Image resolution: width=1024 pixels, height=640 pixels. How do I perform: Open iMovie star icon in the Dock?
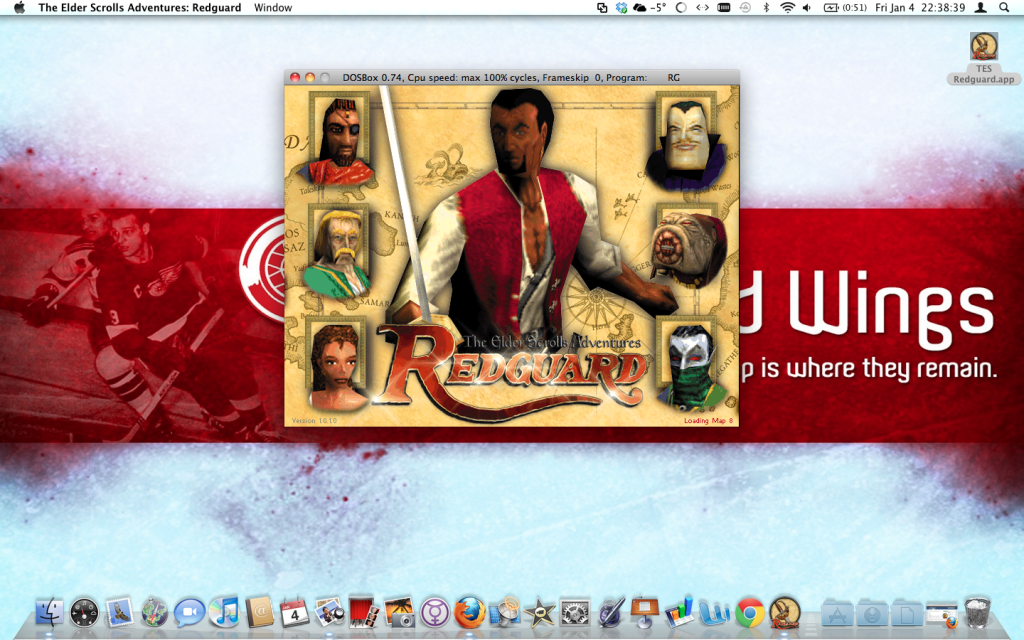coord(539,613)
